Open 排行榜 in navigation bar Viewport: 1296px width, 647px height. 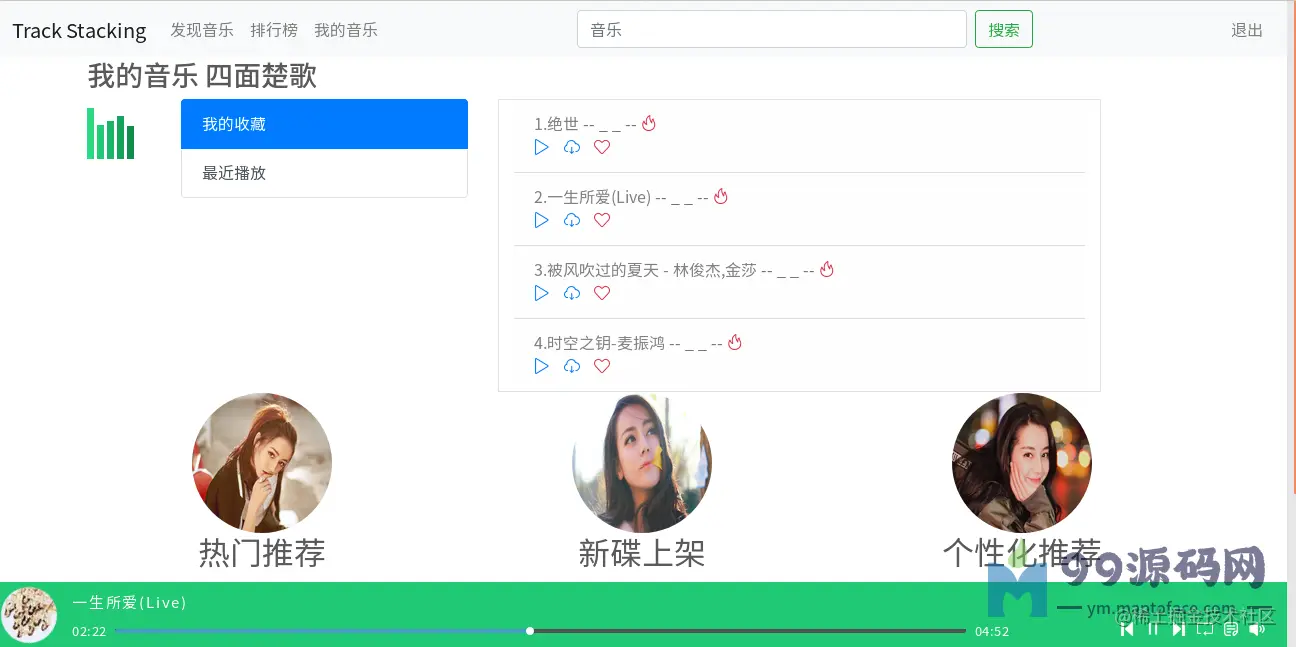[274, 30]
